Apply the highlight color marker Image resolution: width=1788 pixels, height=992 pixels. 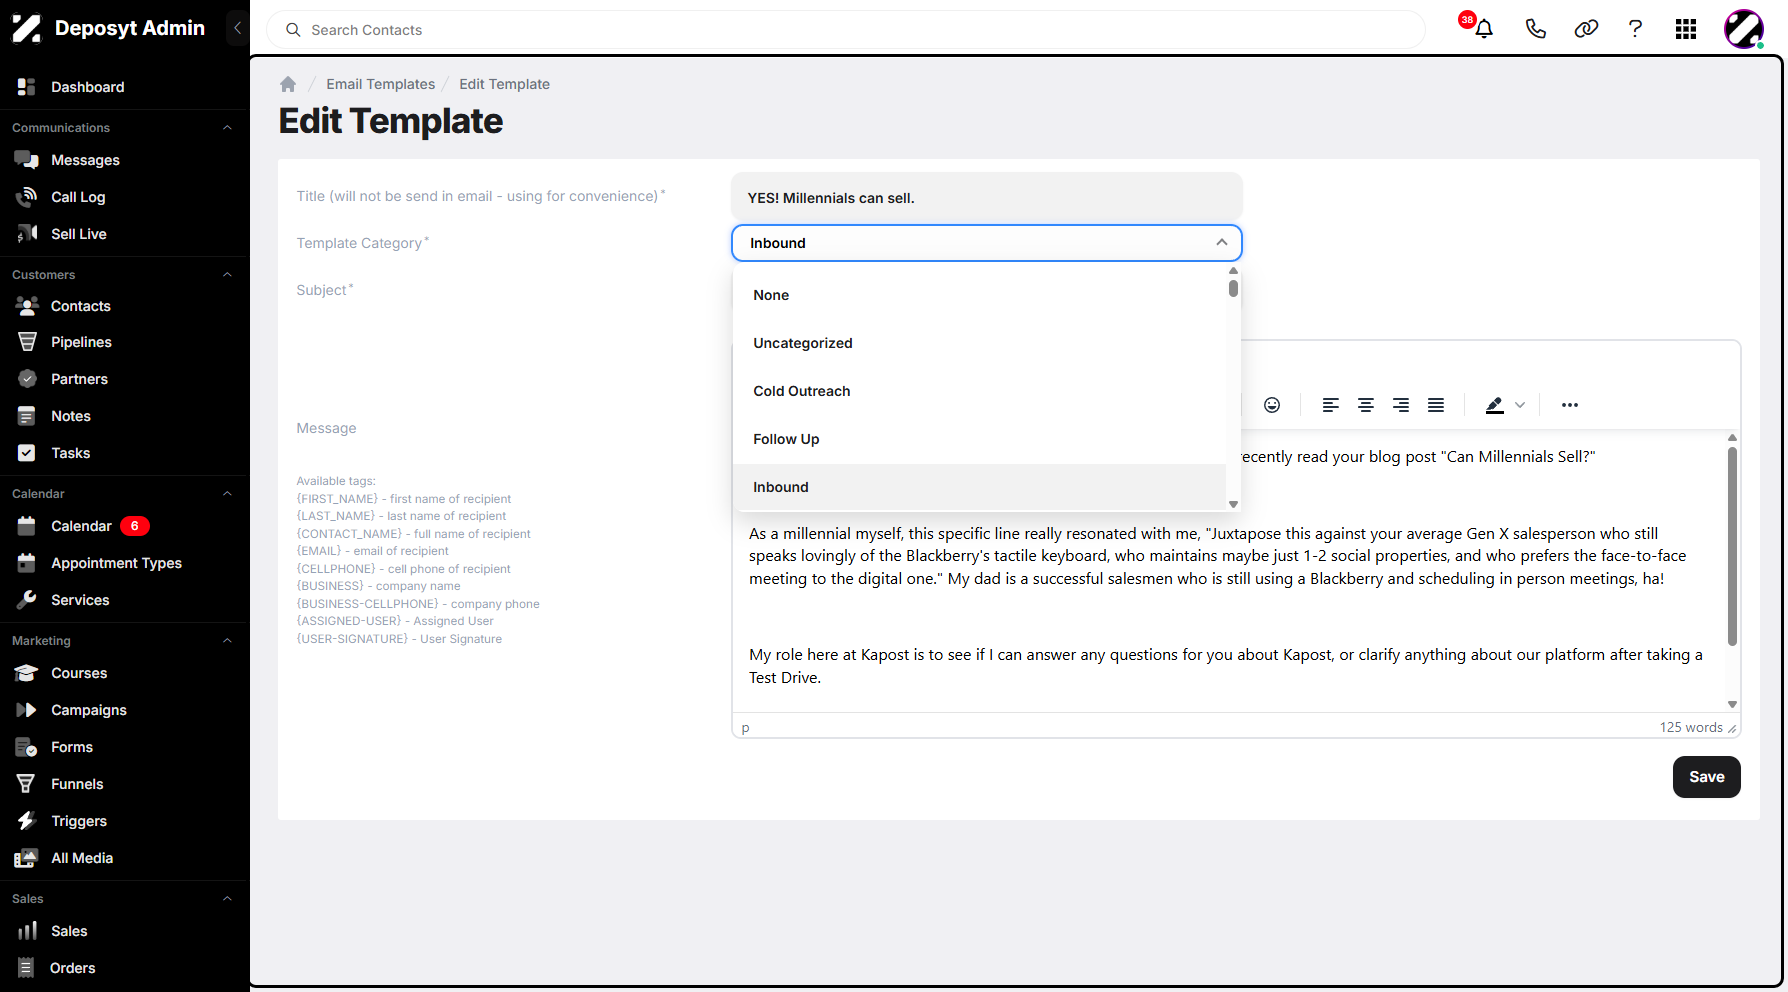click(1494, 405)
